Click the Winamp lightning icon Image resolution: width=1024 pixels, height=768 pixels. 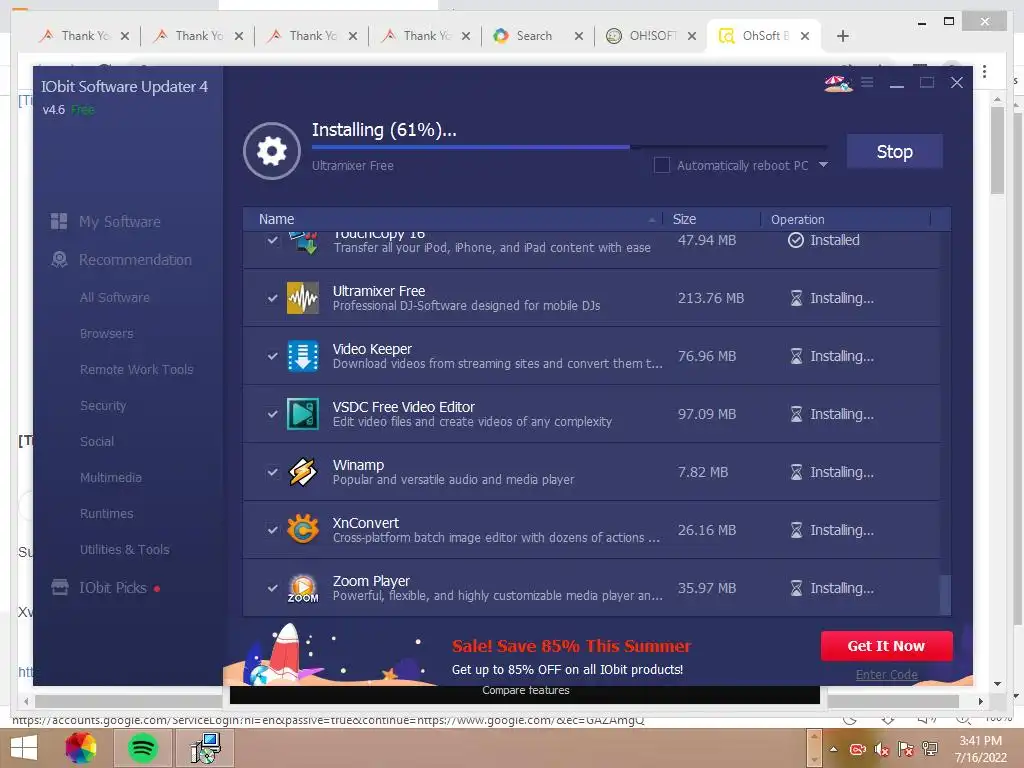[x=303, y=472]
